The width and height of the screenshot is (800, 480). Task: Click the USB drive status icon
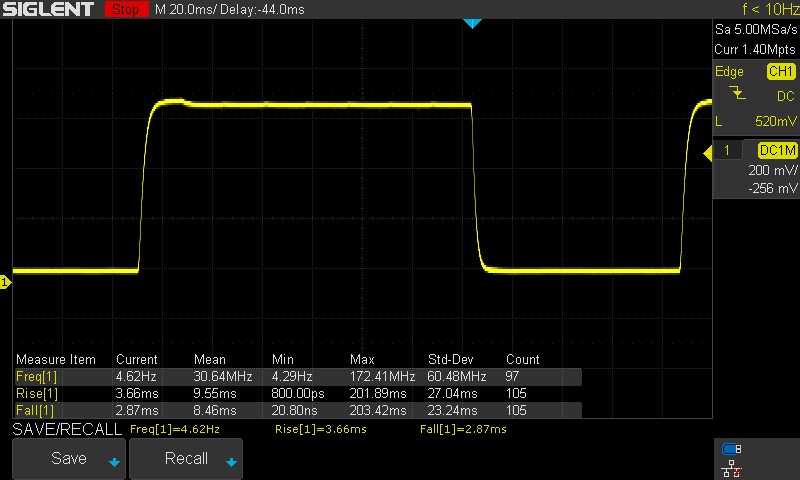click(x=731, y=449)
